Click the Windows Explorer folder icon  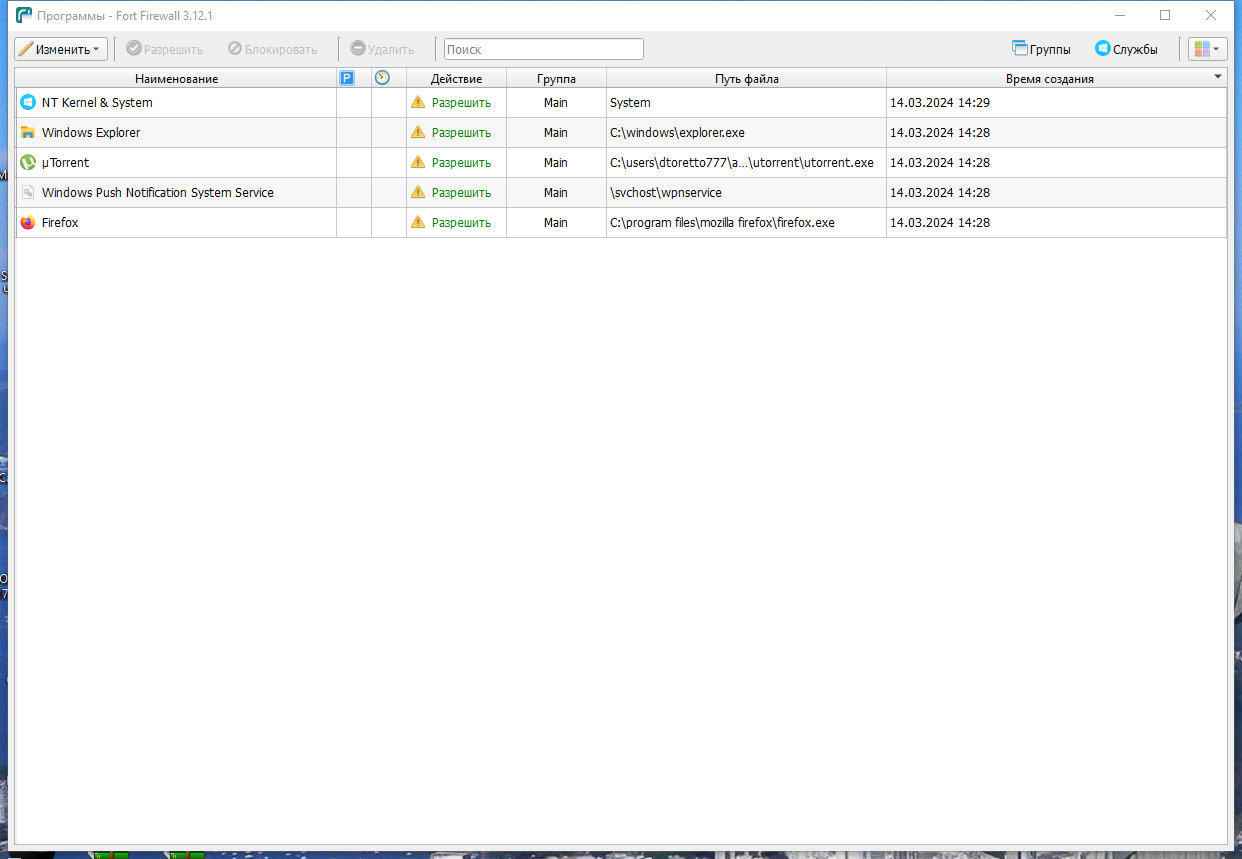click(28, 132)
